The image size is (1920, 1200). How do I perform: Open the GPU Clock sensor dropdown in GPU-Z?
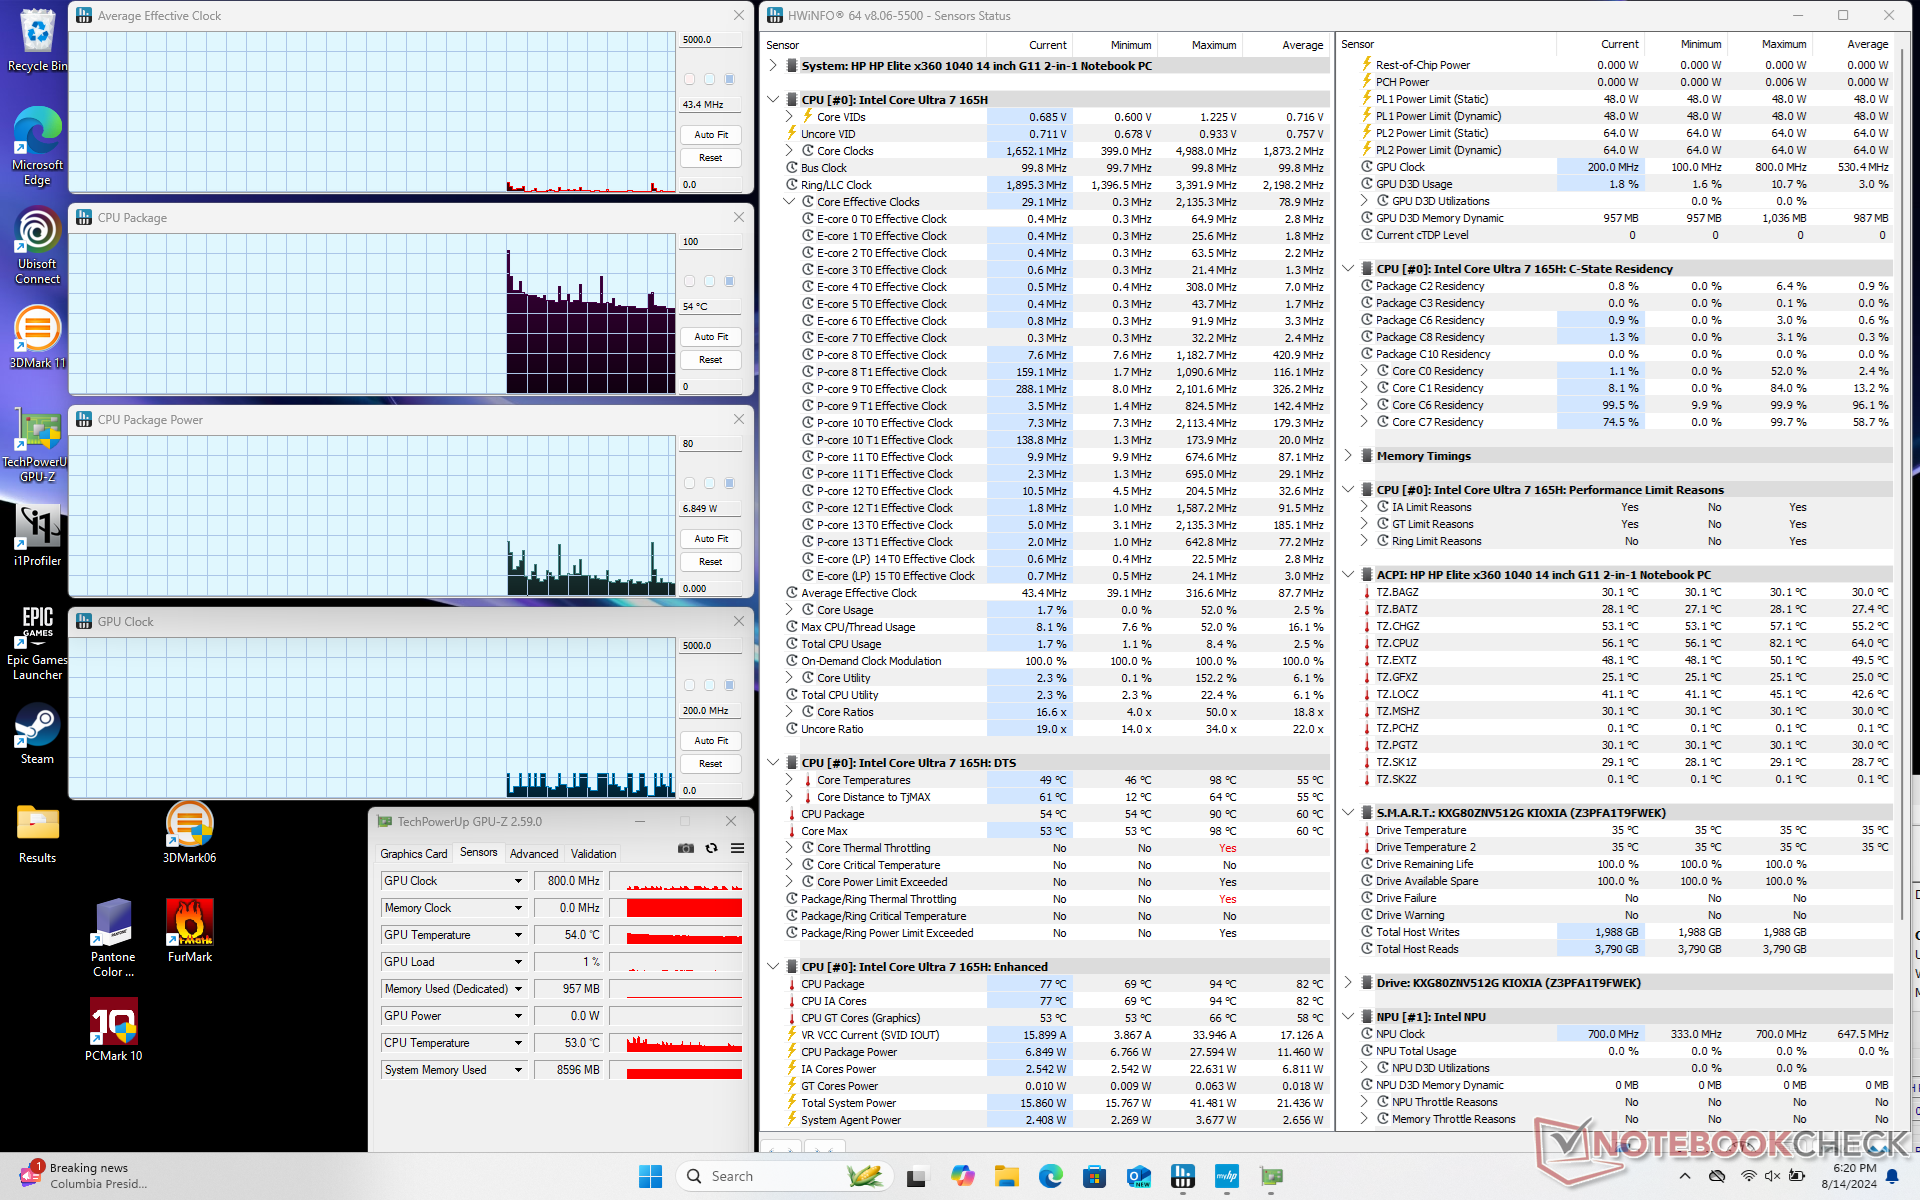(x=518, y=881)
